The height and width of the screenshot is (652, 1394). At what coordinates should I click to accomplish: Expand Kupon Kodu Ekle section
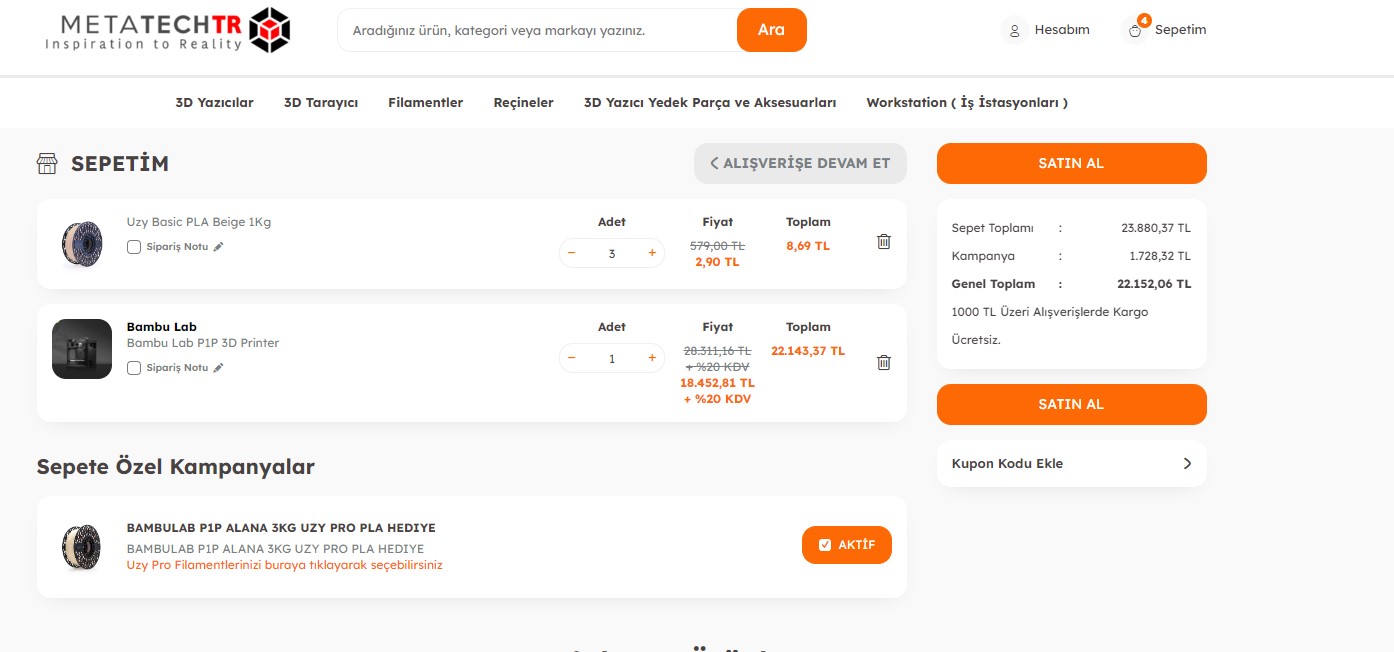click(1071, 464)
